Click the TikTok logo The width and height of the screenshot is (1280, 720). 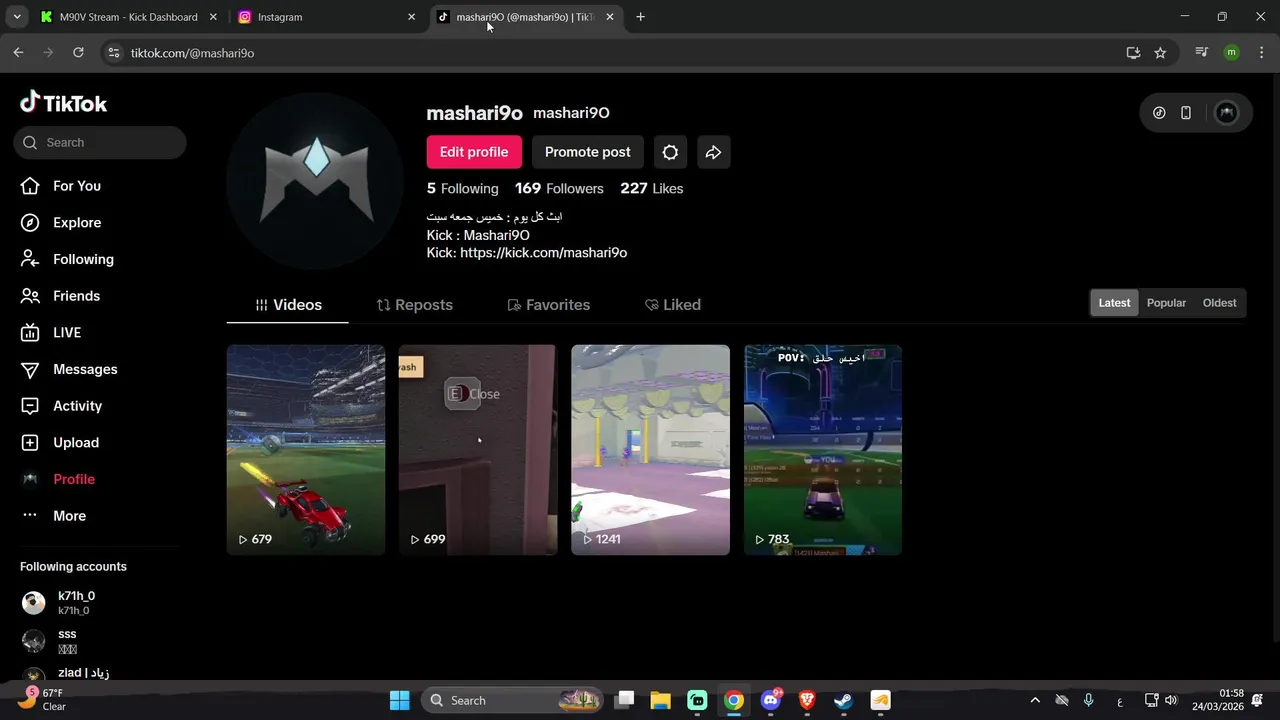(x=63, y=102)
